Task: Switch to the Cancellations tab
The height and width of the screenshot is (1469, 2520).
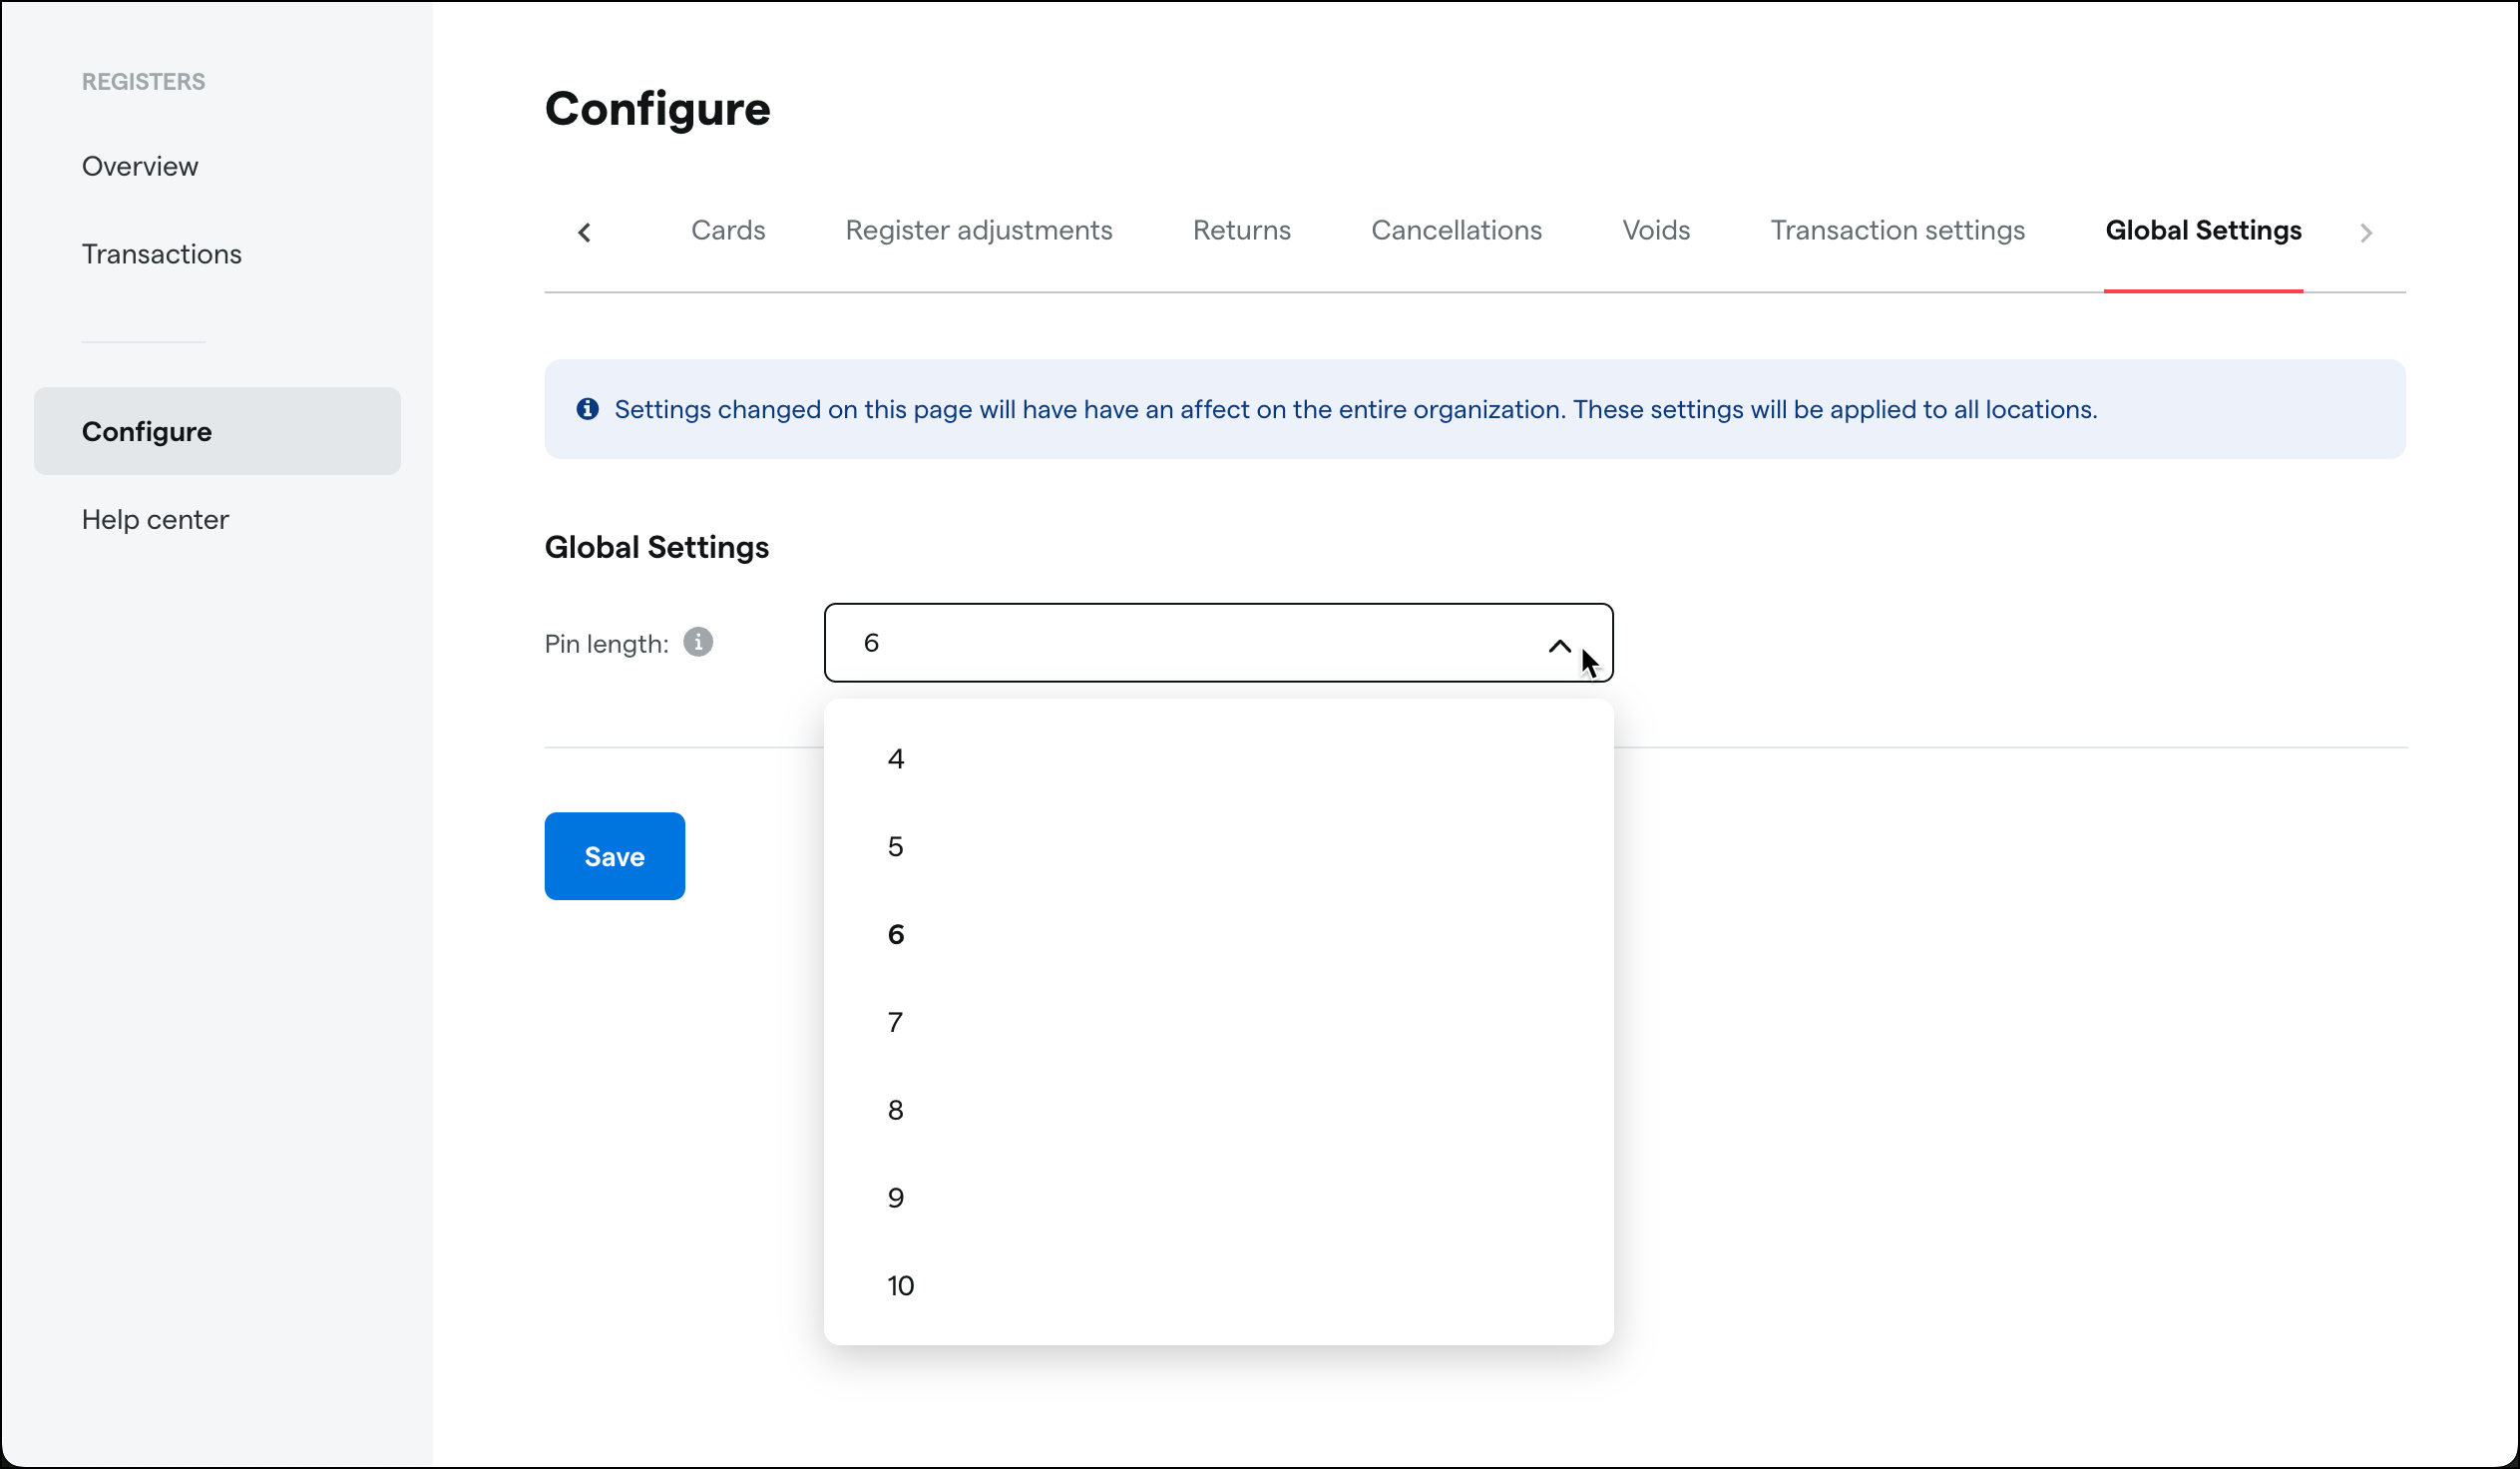Action: click(x=1456, y=230)
